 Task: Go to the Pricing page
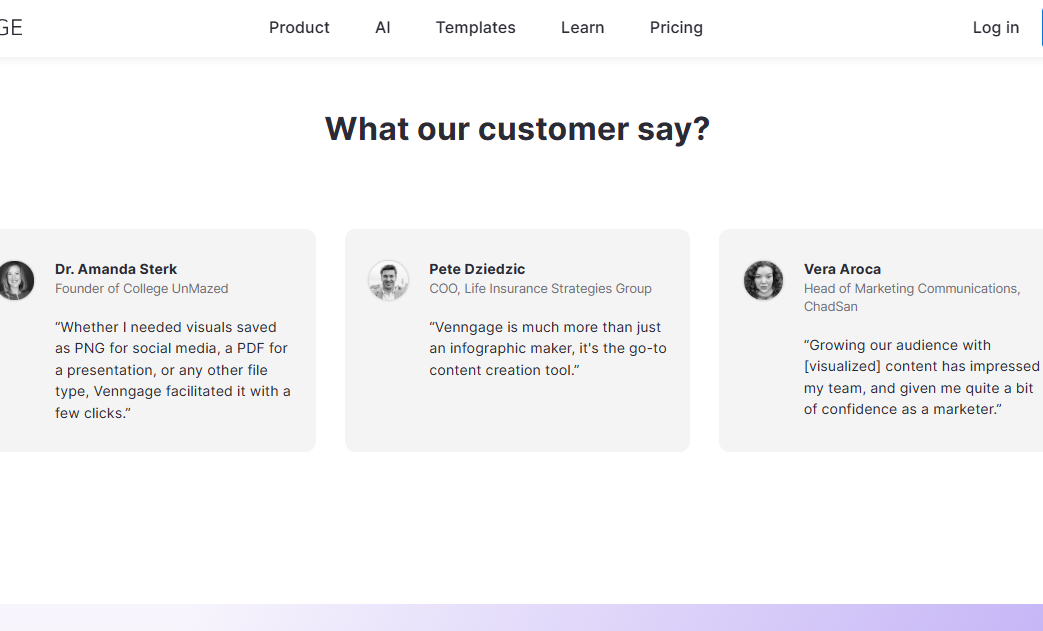pyautogui.click(x=676, y=27)
